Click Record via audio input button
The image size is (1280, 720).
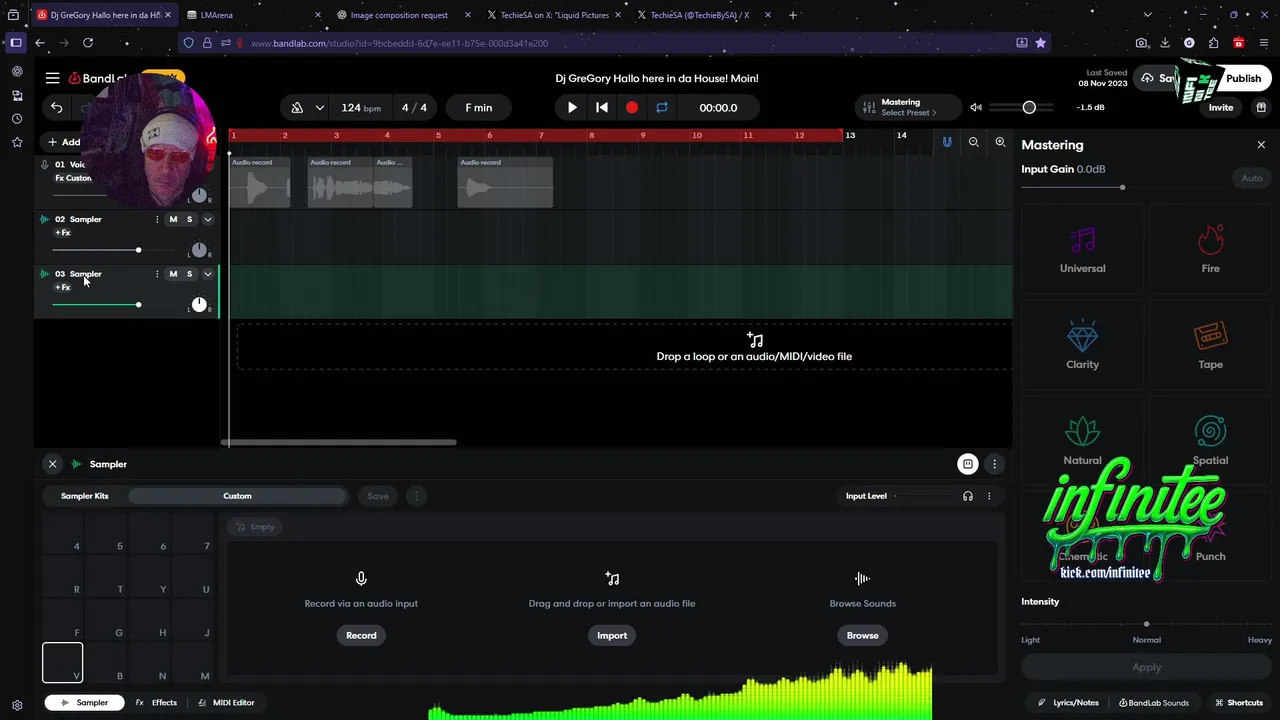point(361,635)
